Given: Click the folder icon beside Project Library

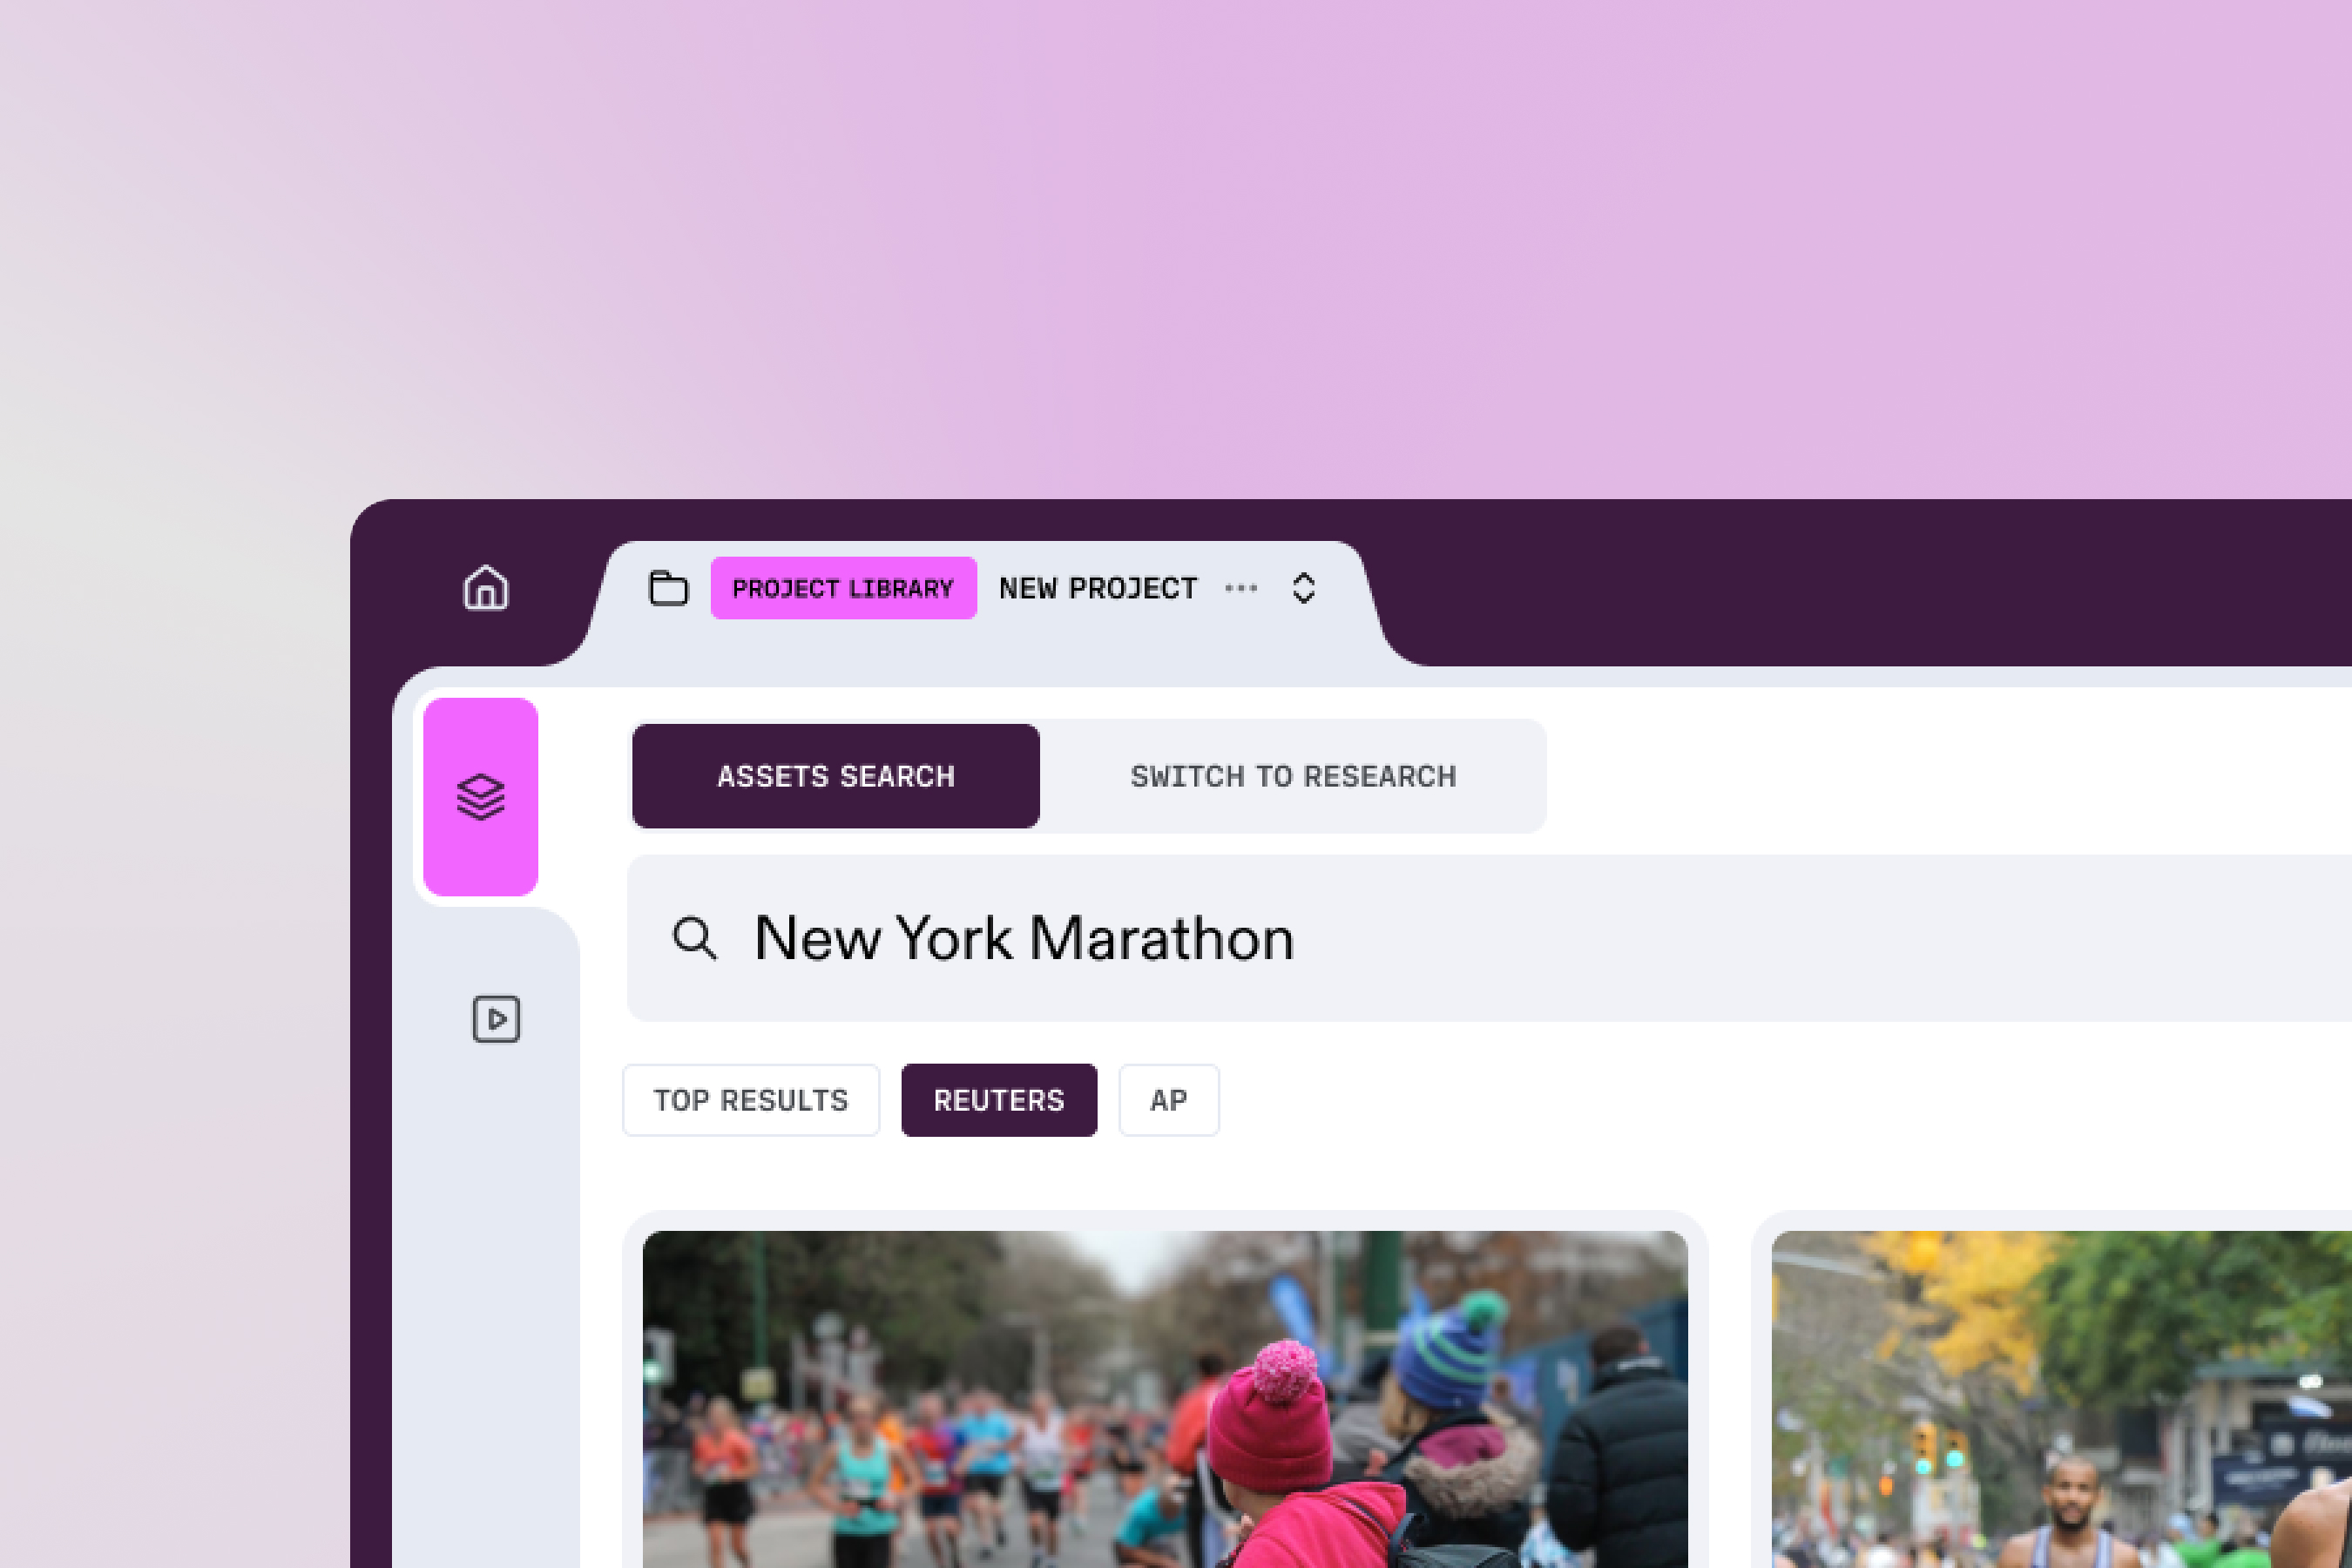Looking at the screenshot, I should (668, 588).
